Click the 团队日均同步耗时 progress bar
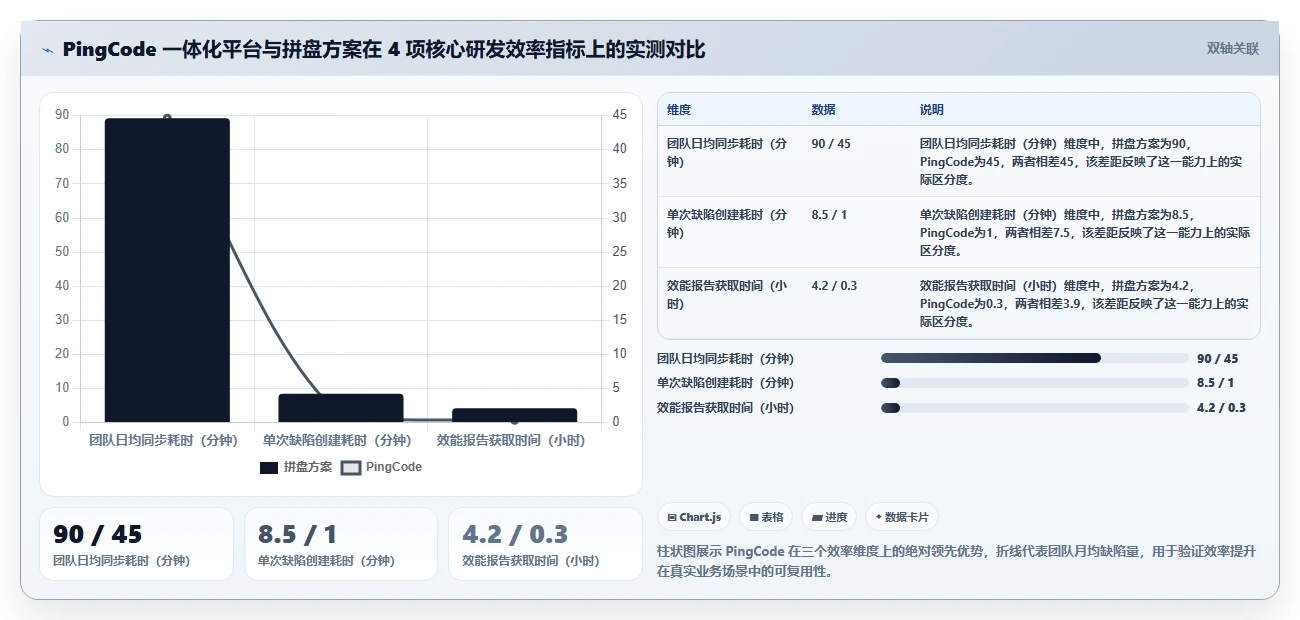 click(1034, 358)
